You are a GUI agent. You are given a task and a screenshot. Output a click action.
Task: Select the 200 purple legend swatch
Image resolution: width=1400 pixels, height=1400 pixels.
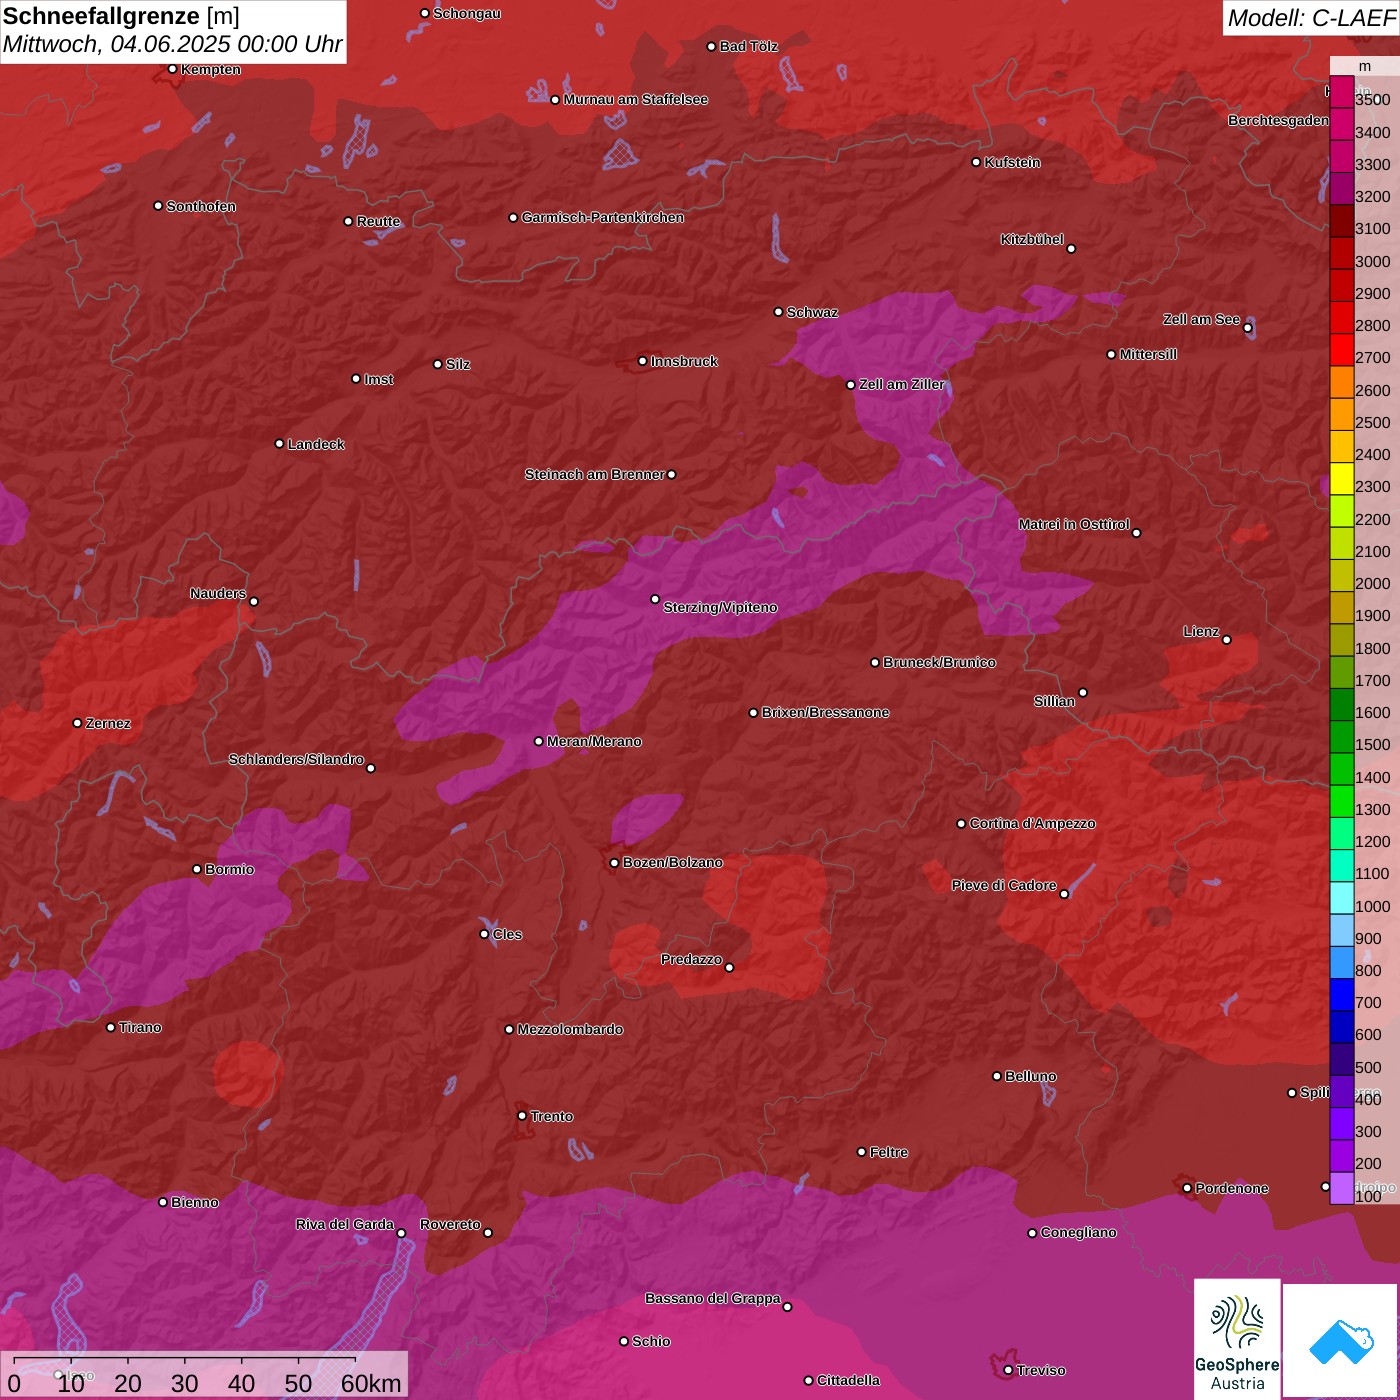pos(1342,1157)
